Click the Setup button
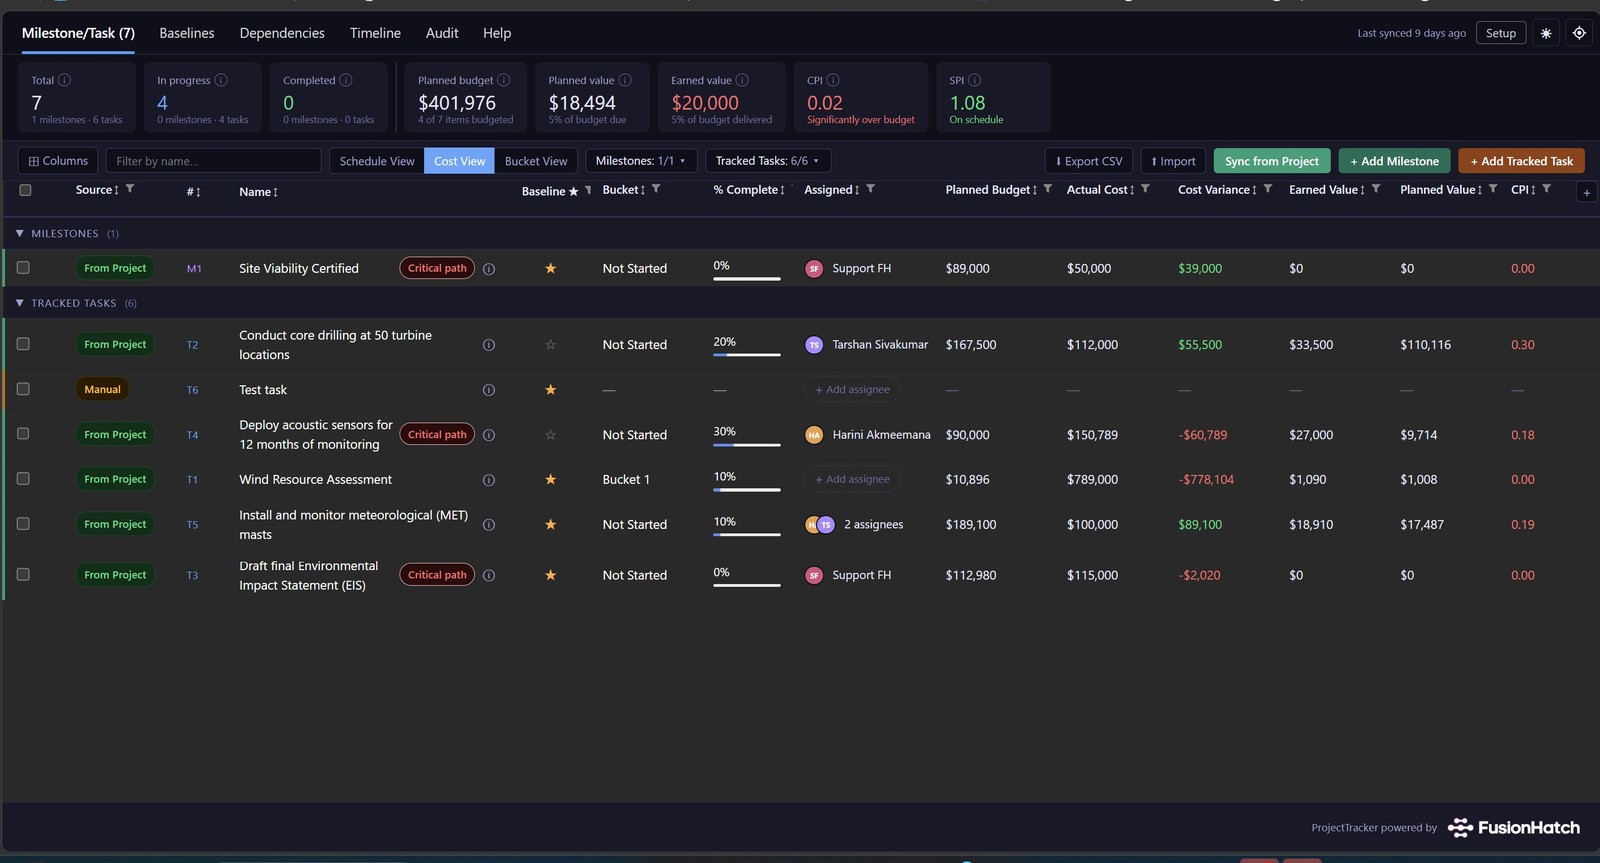1600x863 pixels. click(x=1501, y=33)
